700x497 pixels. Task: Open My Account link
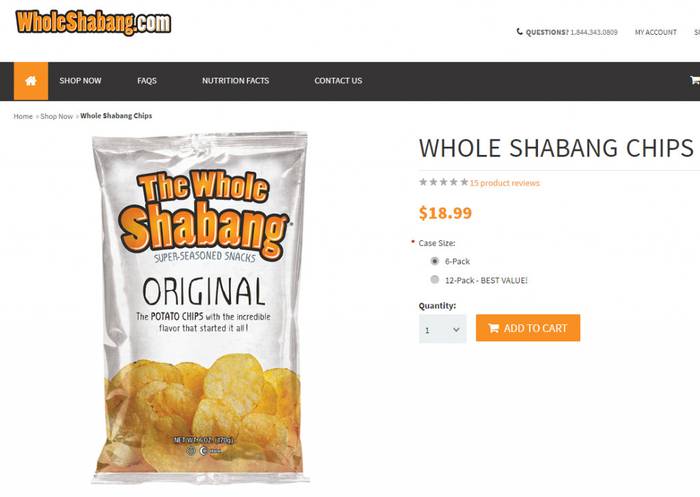[x=655, y=32]
